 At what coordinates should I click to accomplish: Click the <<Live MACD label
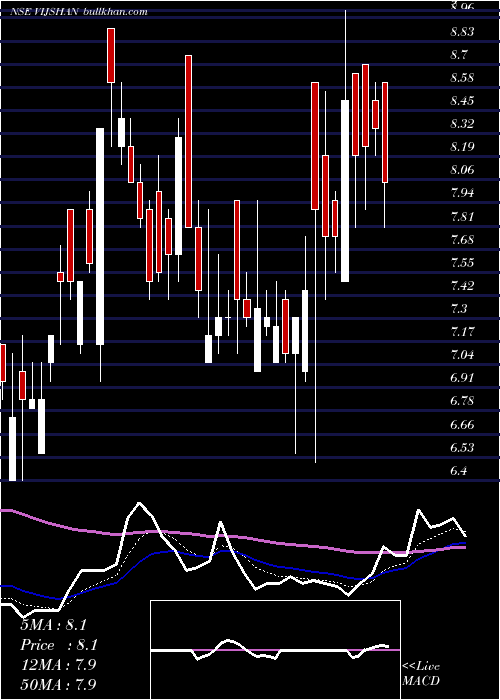[421, 673]
